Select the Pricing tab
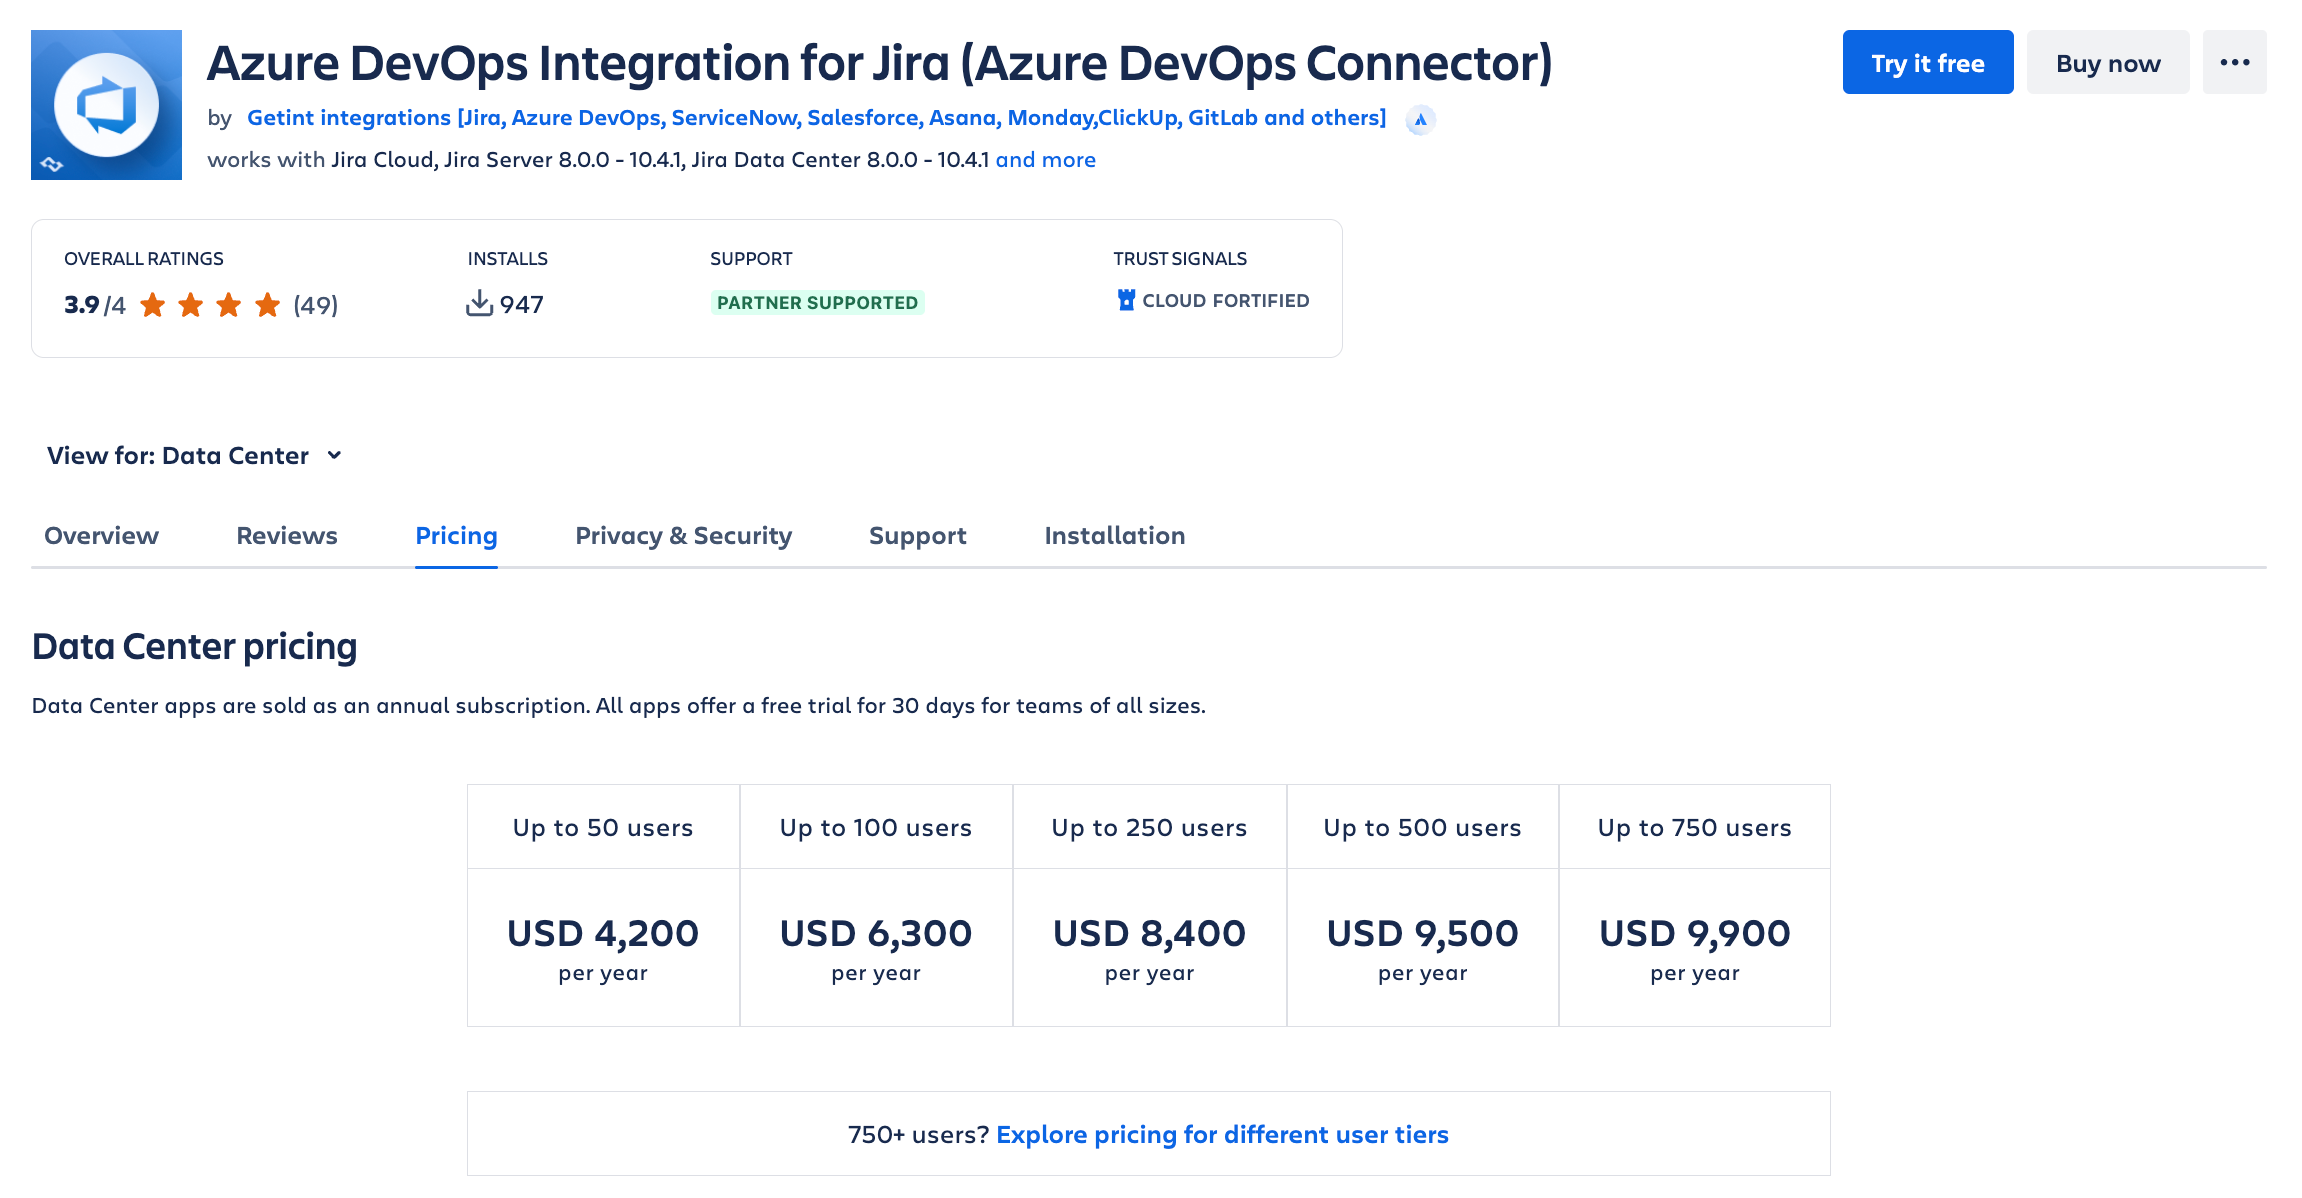This screenshot has width=2302, height=1198. coord(456,536)
